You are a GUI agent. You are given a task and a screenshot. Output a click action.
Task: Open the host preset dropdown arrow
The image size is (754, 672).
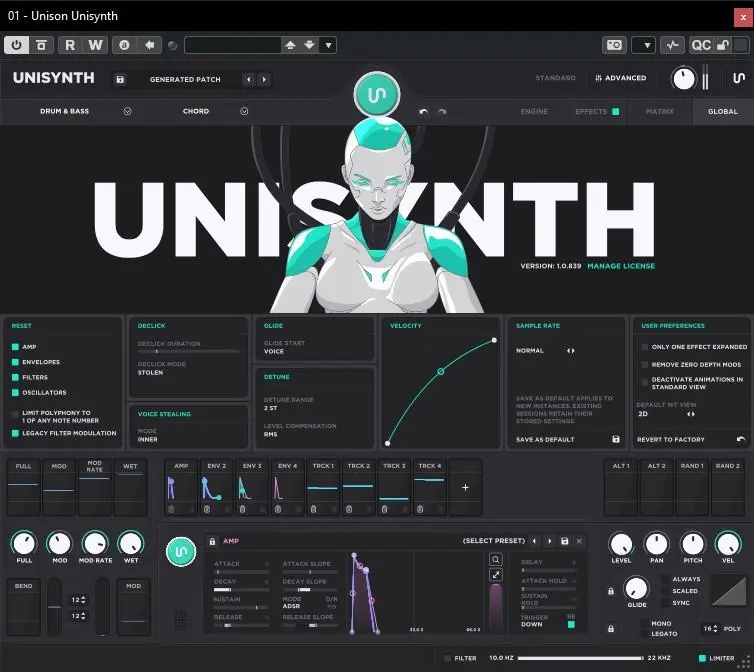(x=328, y=45)
